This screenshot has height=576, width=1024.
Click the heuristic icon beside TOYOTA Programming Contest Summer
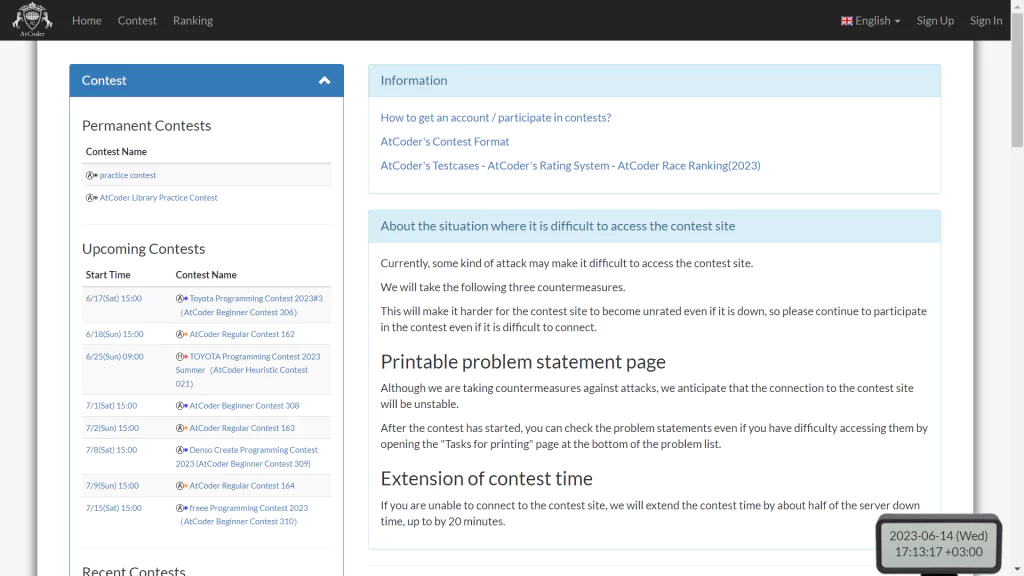coord(182,357)
